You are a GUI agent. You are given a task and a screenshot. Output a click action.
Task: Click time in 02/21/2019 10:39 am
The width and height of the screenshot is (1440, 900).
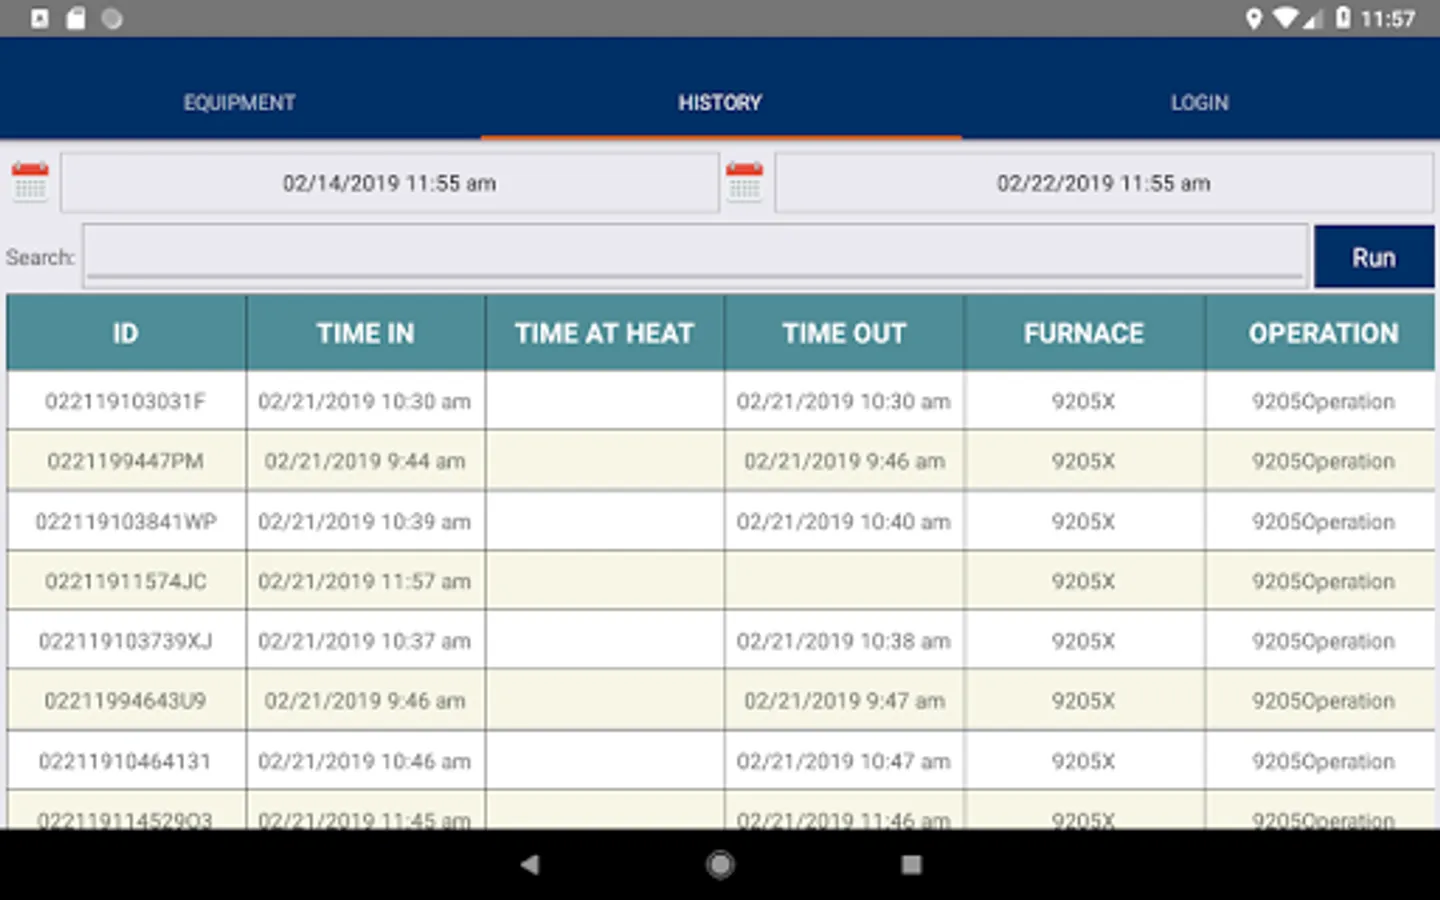[x=365, y=521]
